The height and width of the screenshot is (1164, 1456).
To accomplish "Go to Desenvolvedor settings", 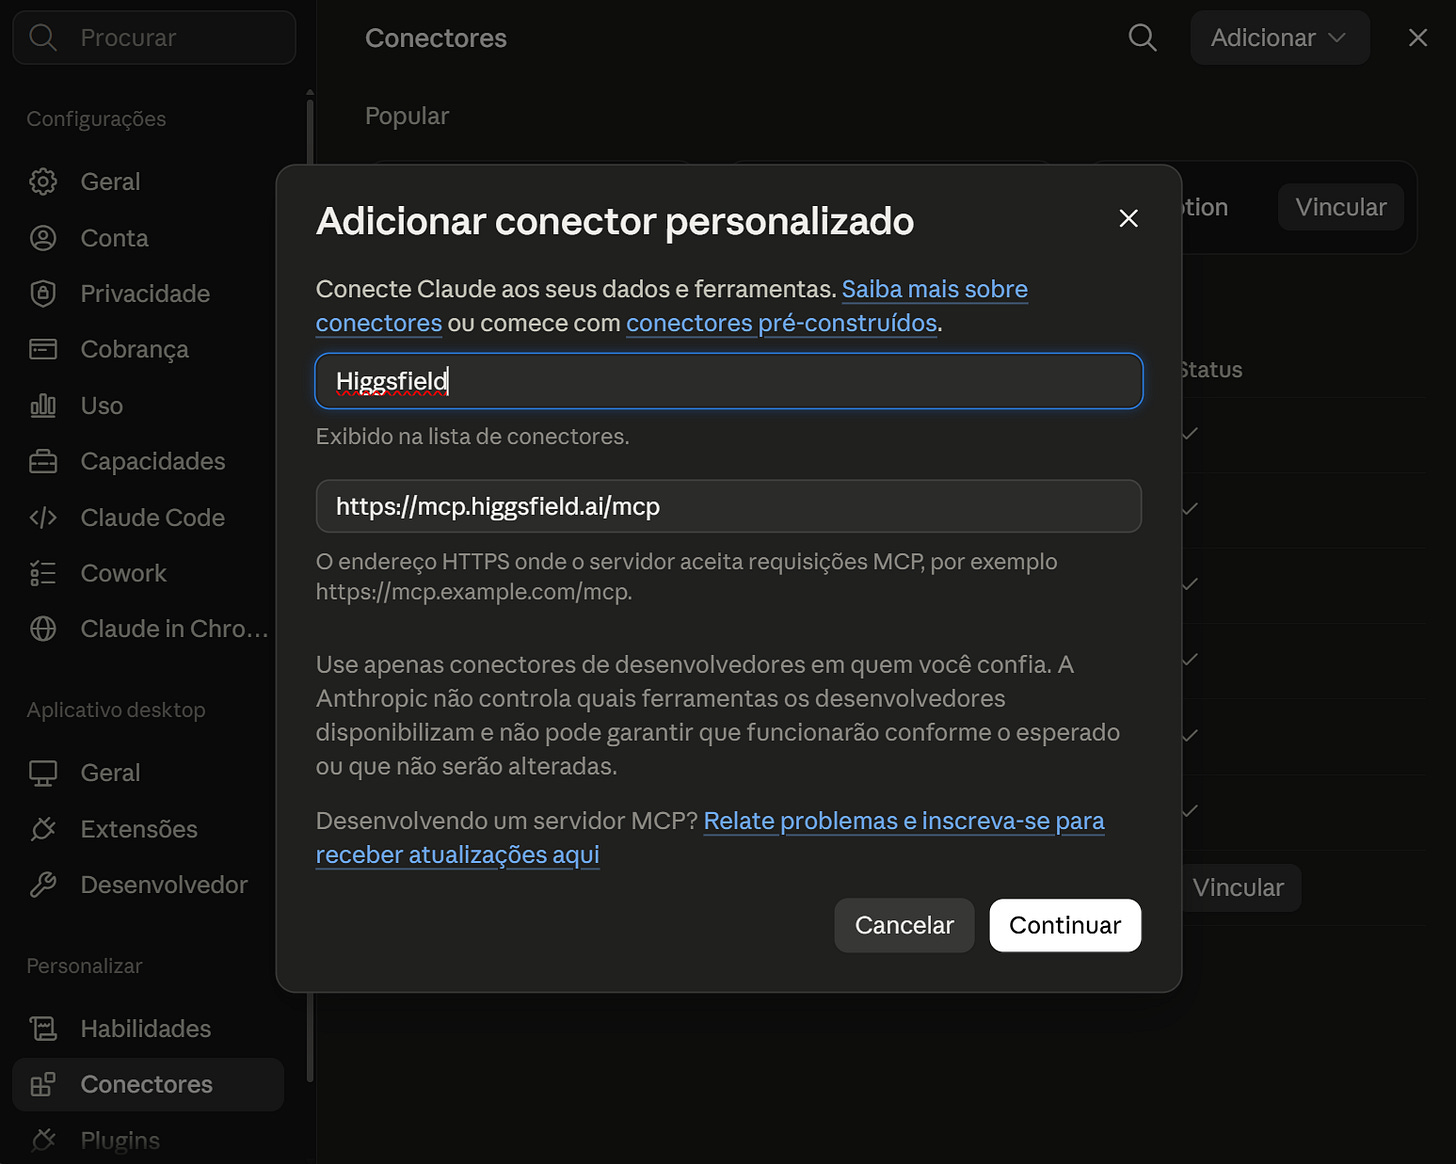I will click(148, 885).
